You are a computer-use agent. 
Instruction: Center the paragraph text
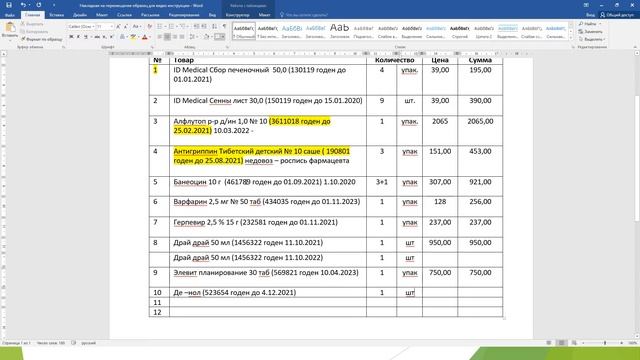click(167, 37)
